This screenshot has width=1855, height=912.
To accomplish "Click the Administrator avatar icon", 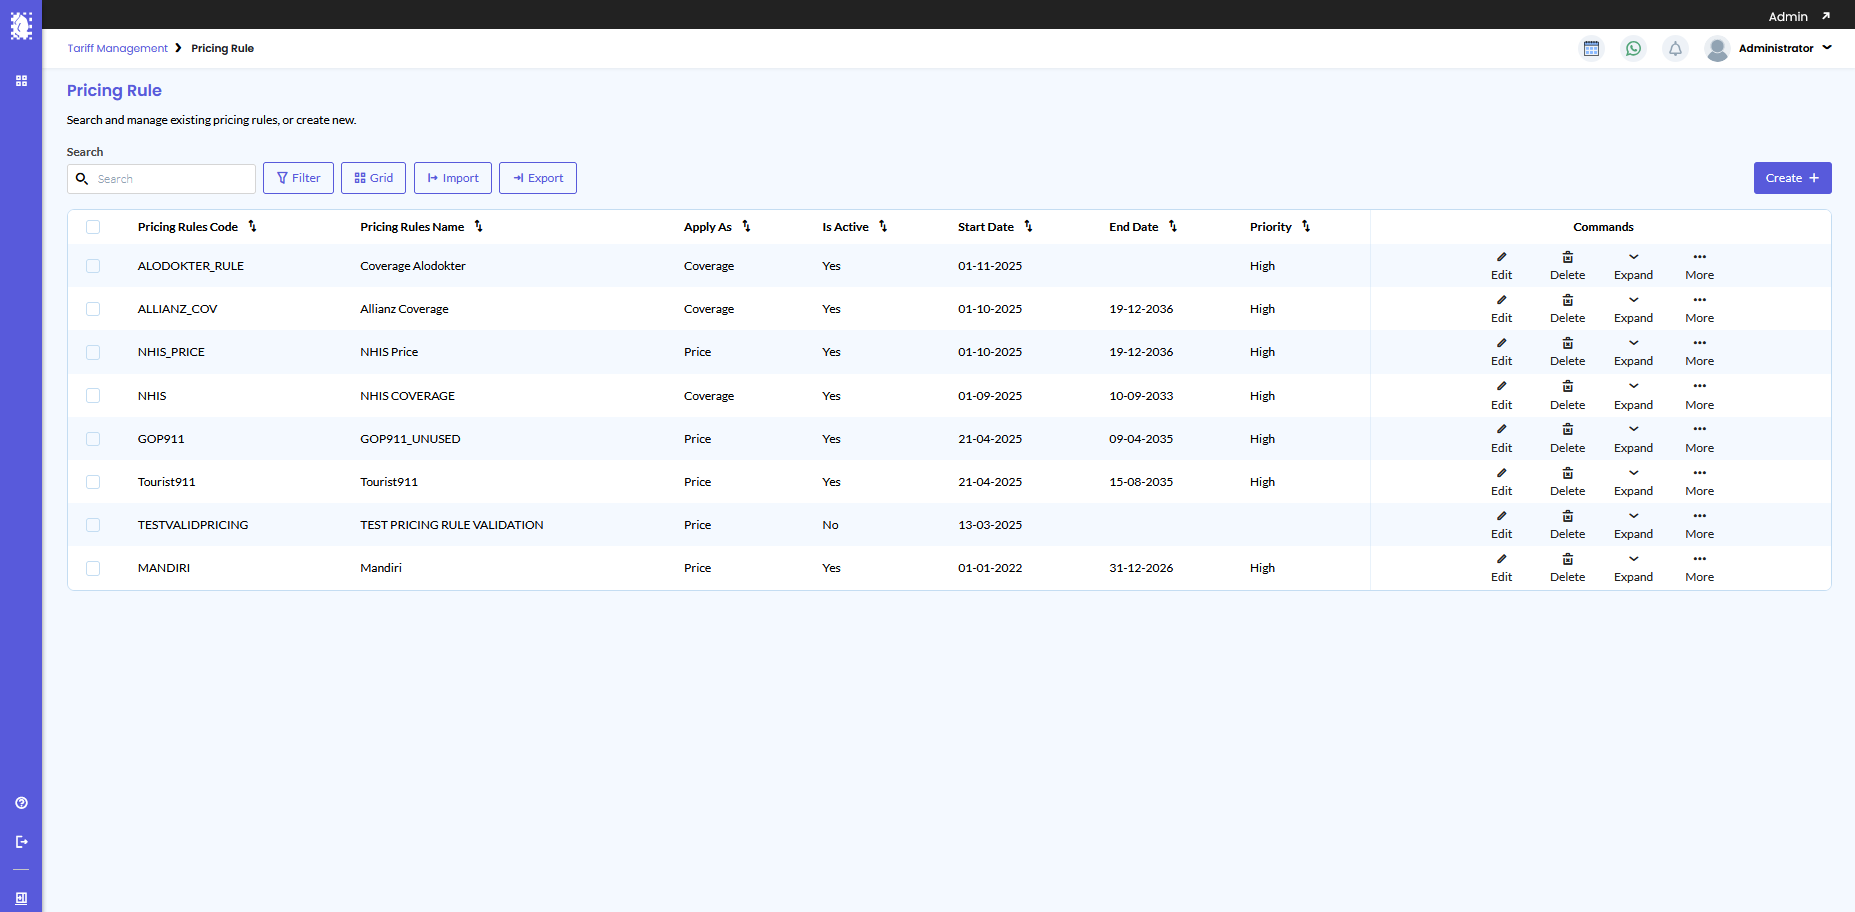I will coord(1717,48).
